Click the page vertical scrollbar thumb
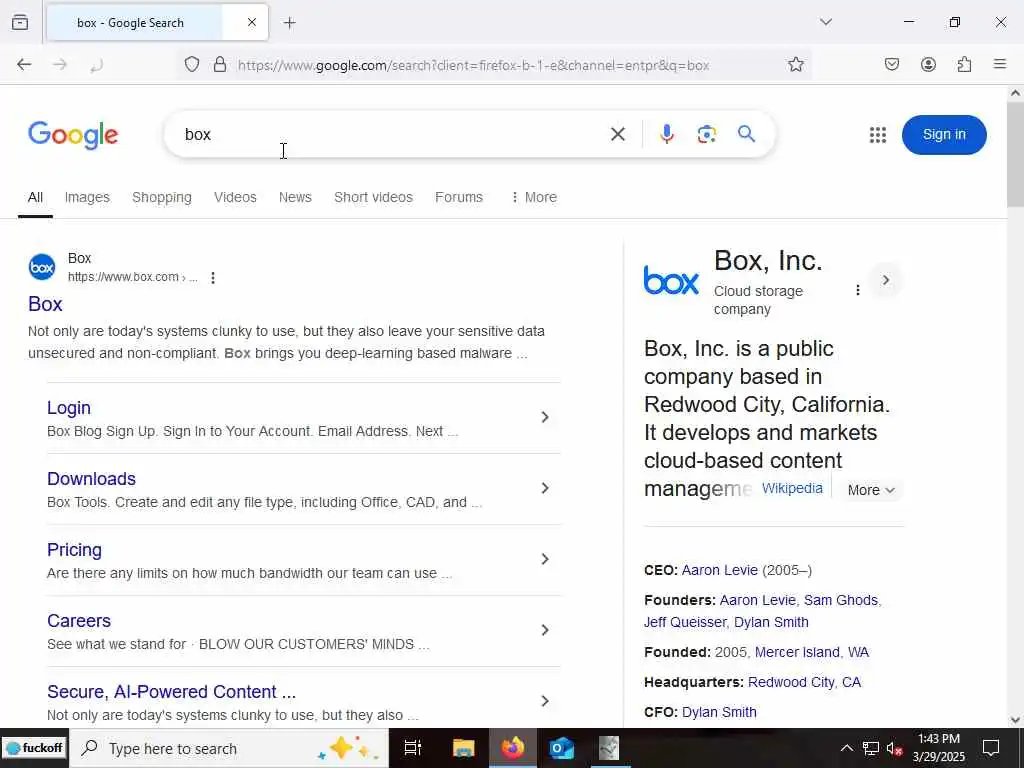1024x768 pixels. tap(1015, 154)
